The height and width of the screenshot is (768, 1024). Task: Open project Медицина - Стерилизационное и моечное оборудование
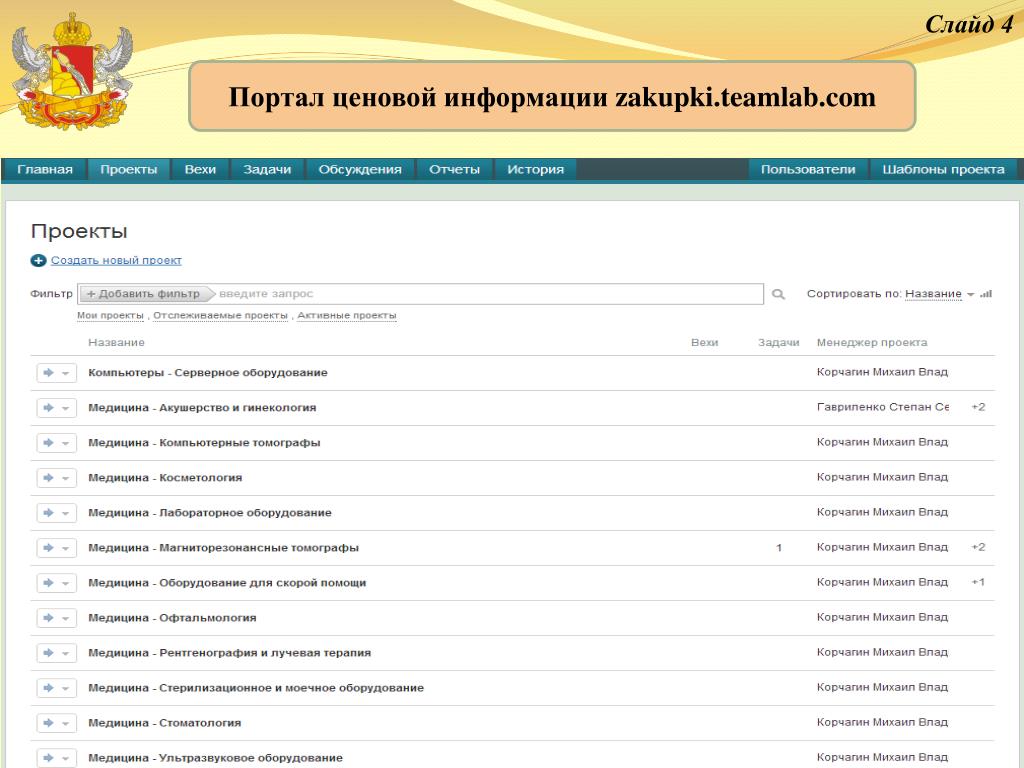coord(256,688)
